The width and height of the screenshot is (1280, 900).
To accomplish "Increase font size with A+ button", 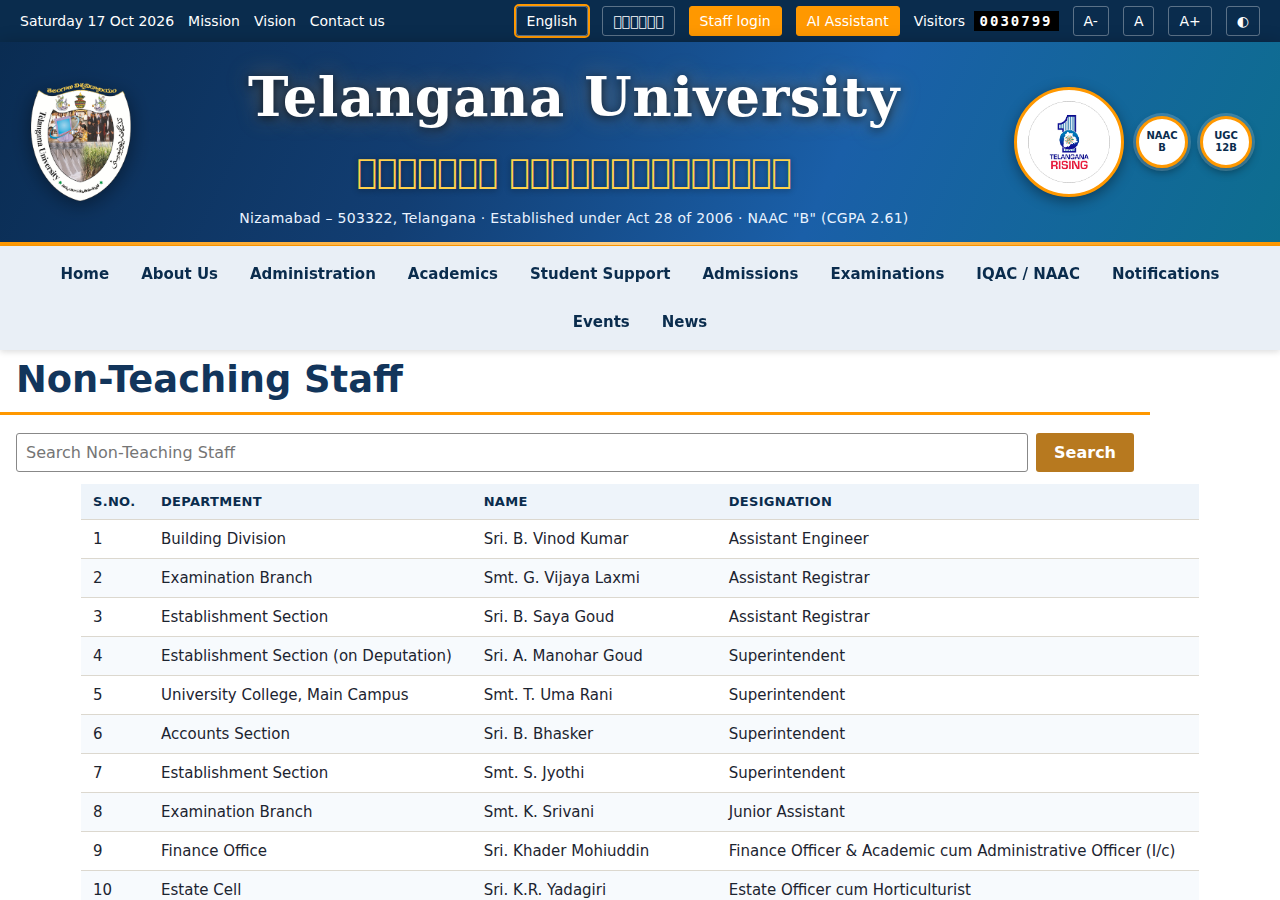I will (1190, 21).
